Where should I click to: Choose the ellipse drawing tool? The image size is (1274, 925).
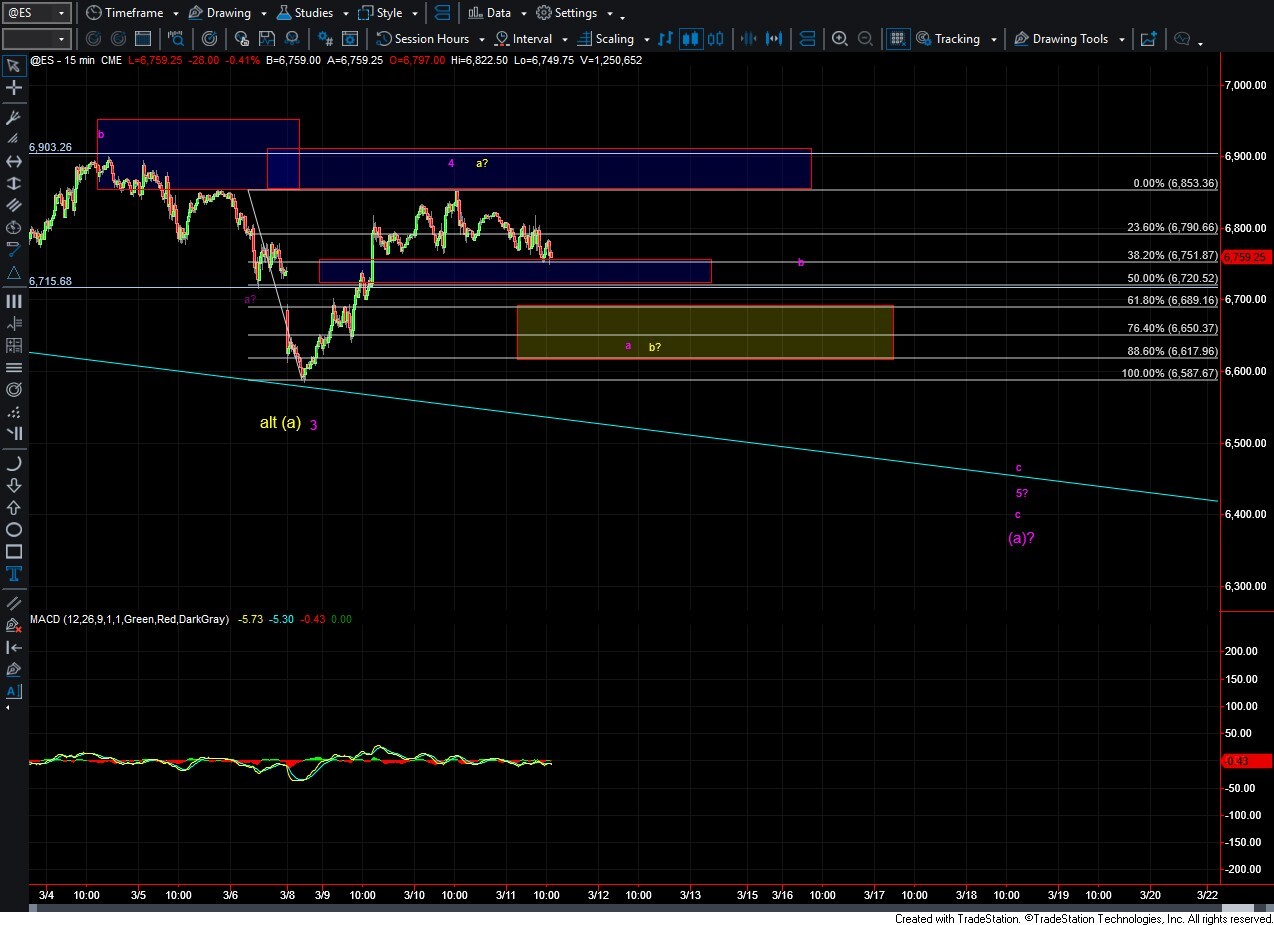pyautogui.click(x=14, y=529)
